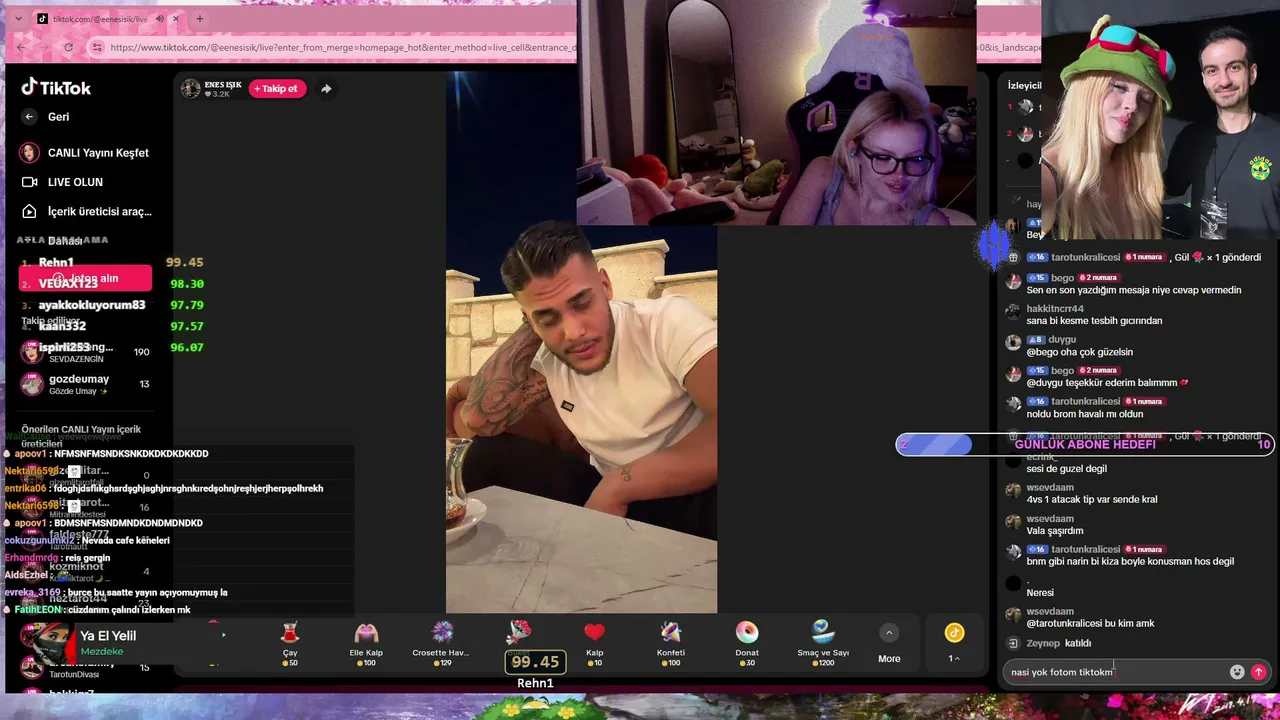Click the TikTok logo in the sidebar

coord(56,88)
